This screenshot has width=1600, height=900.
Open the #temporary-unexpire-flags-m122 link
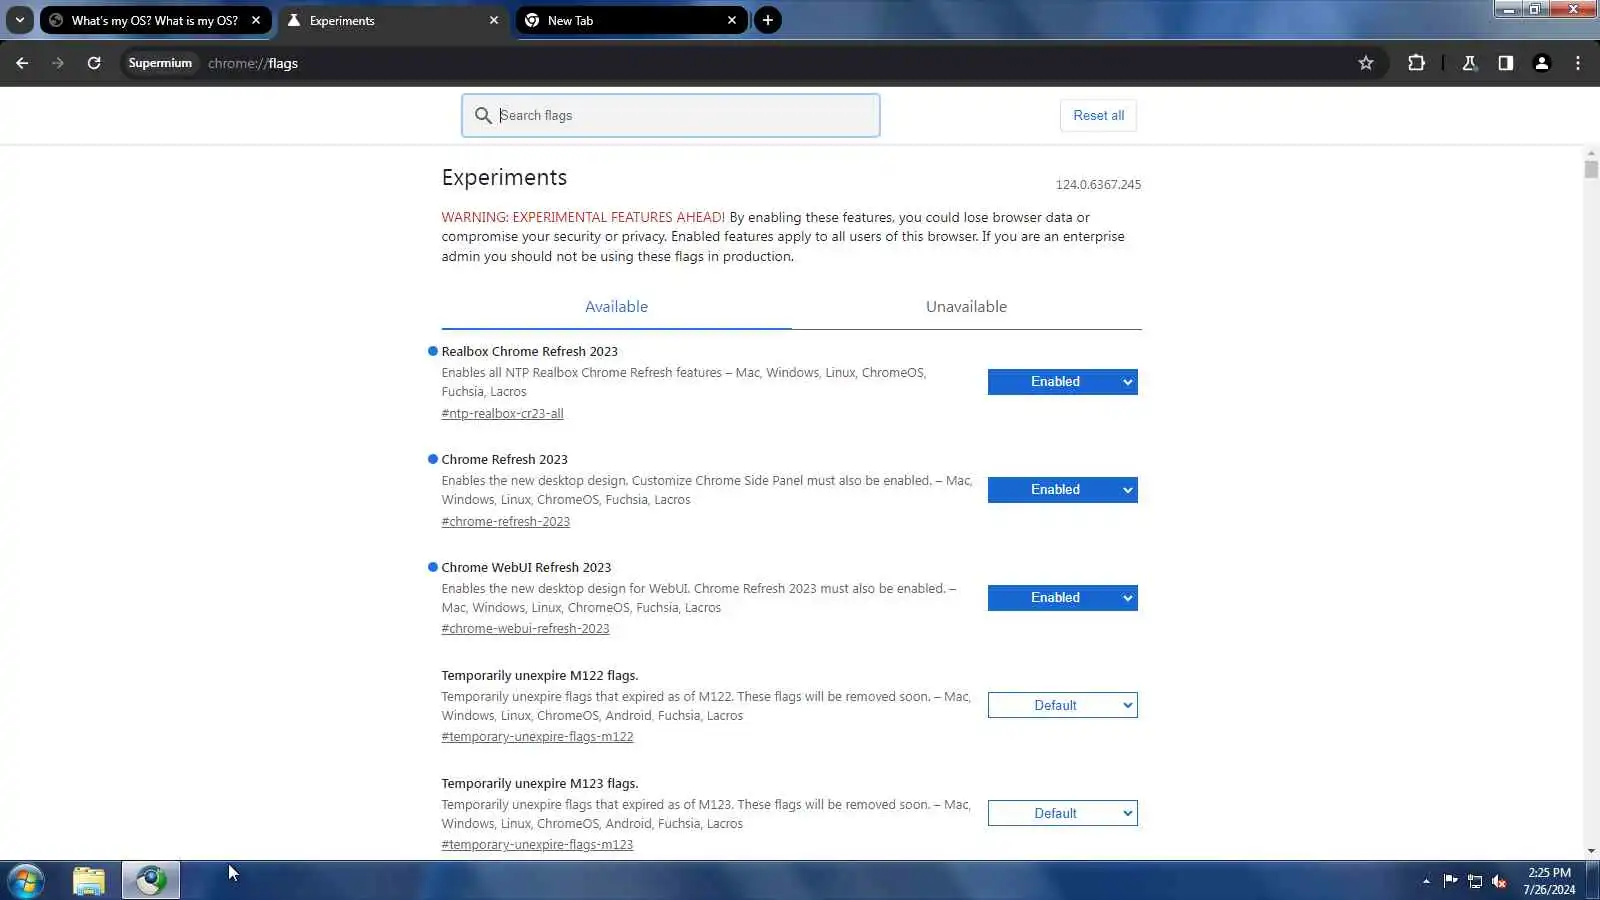coord(537,737)
